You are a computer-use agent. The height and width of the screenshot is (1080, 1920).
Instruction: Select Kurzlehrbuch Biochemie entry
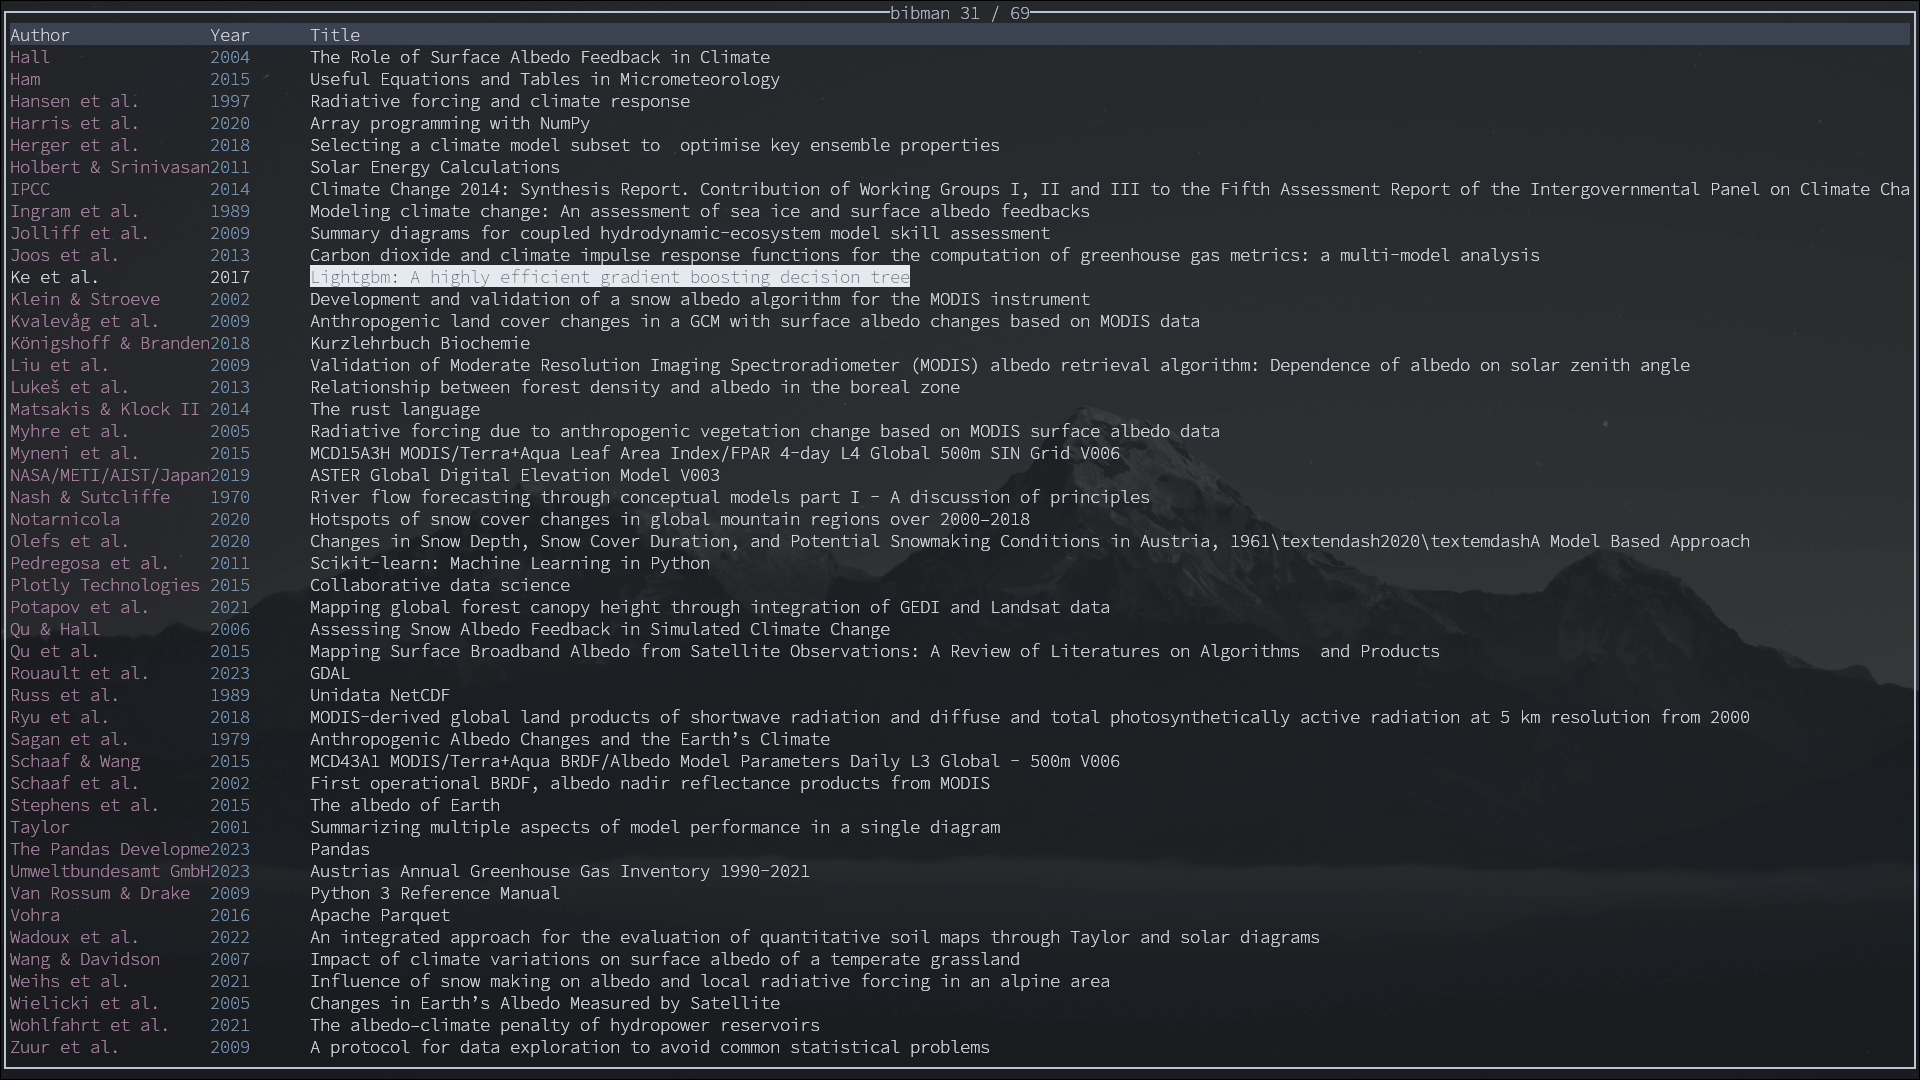[419, 343]
